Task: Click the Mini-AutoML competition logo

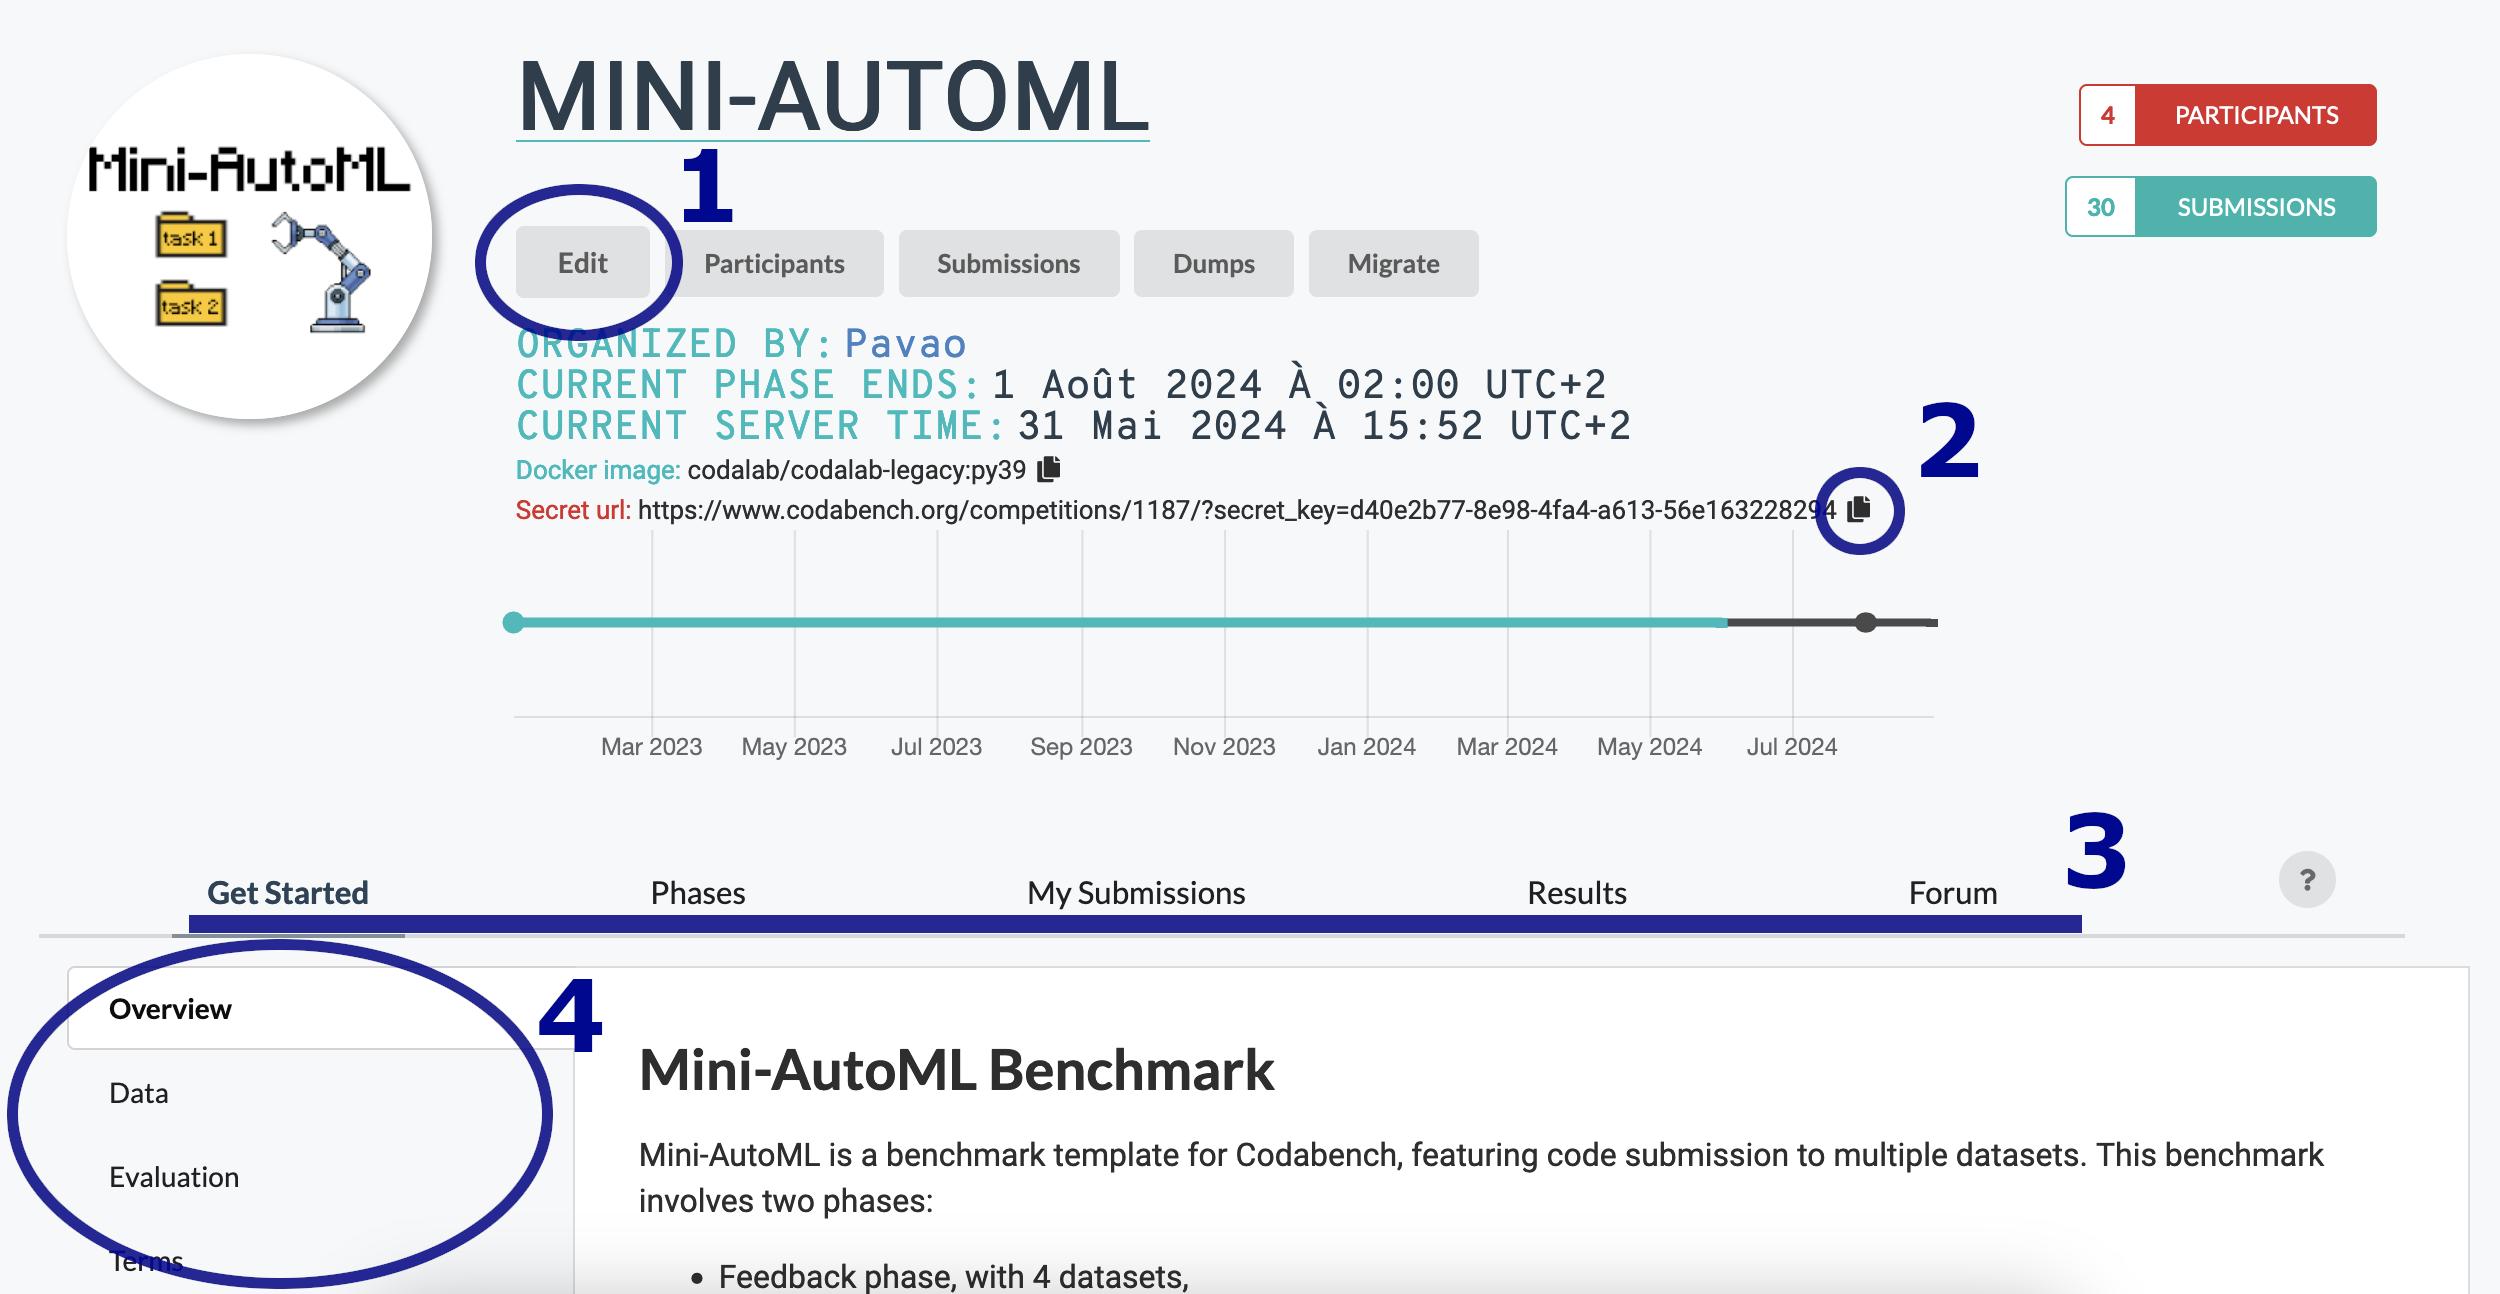Action: pos(249,237)
